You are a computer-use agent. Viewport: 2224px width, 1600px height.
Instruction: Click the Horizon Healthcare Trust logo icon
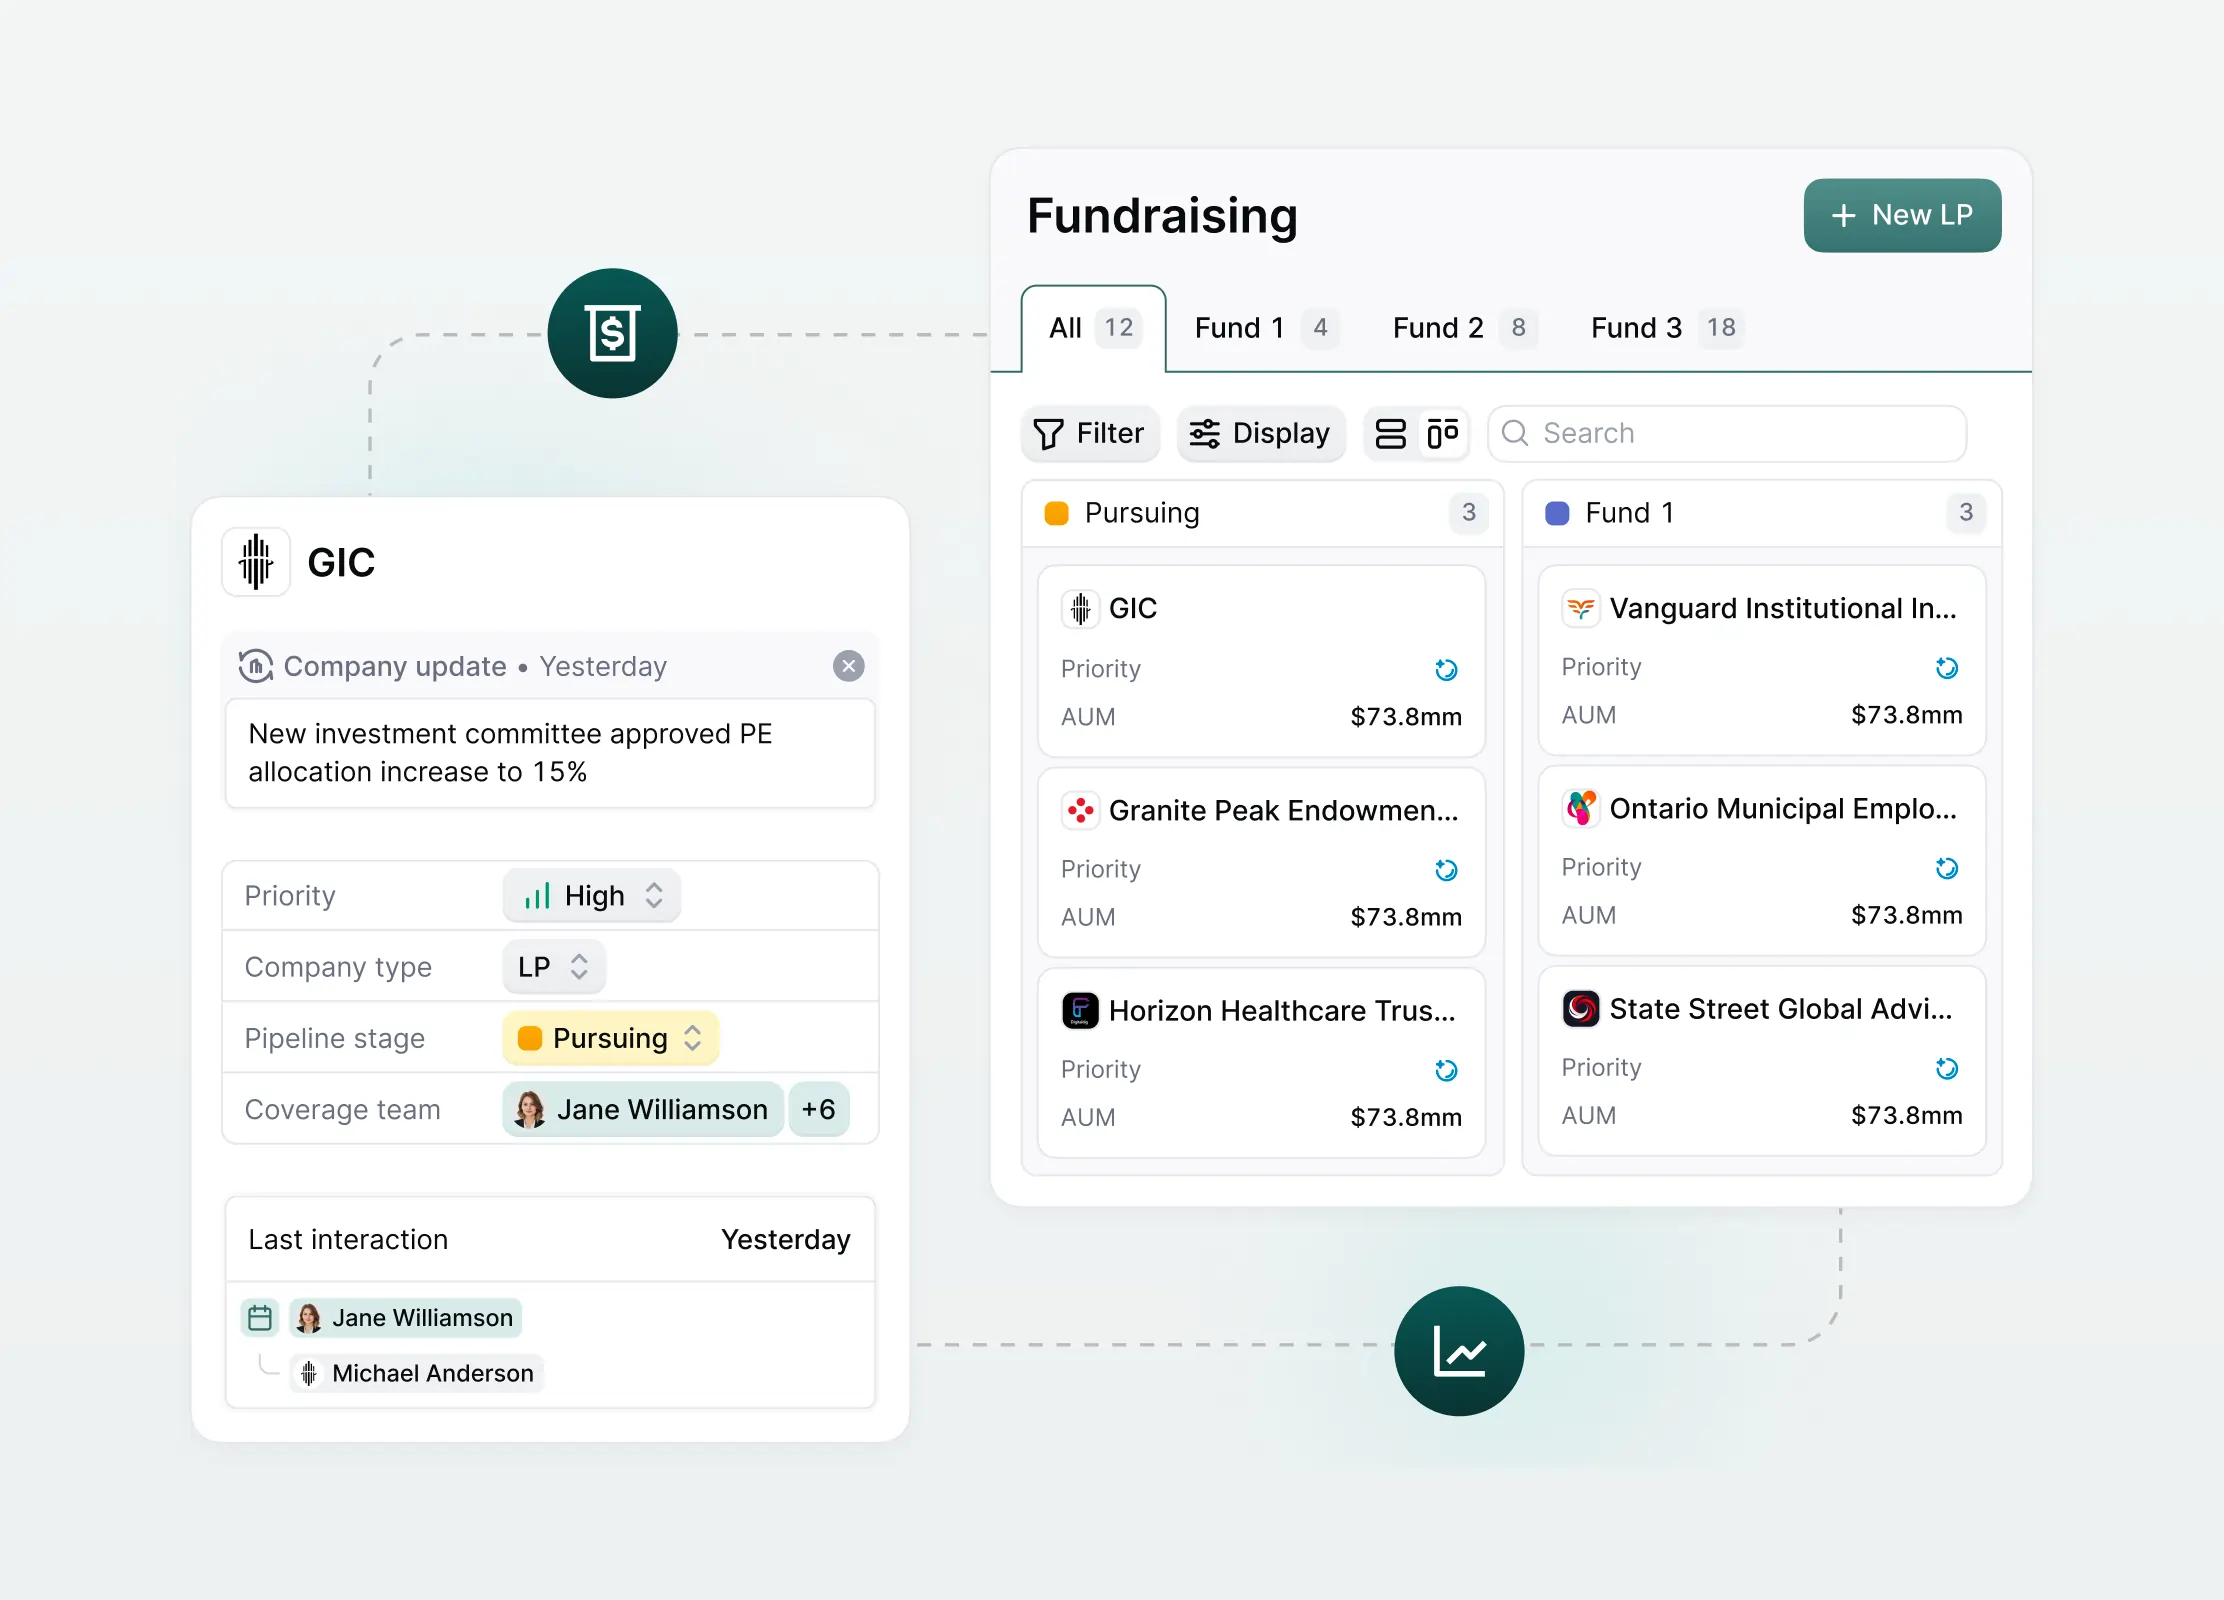(x=1080, y=1010)
